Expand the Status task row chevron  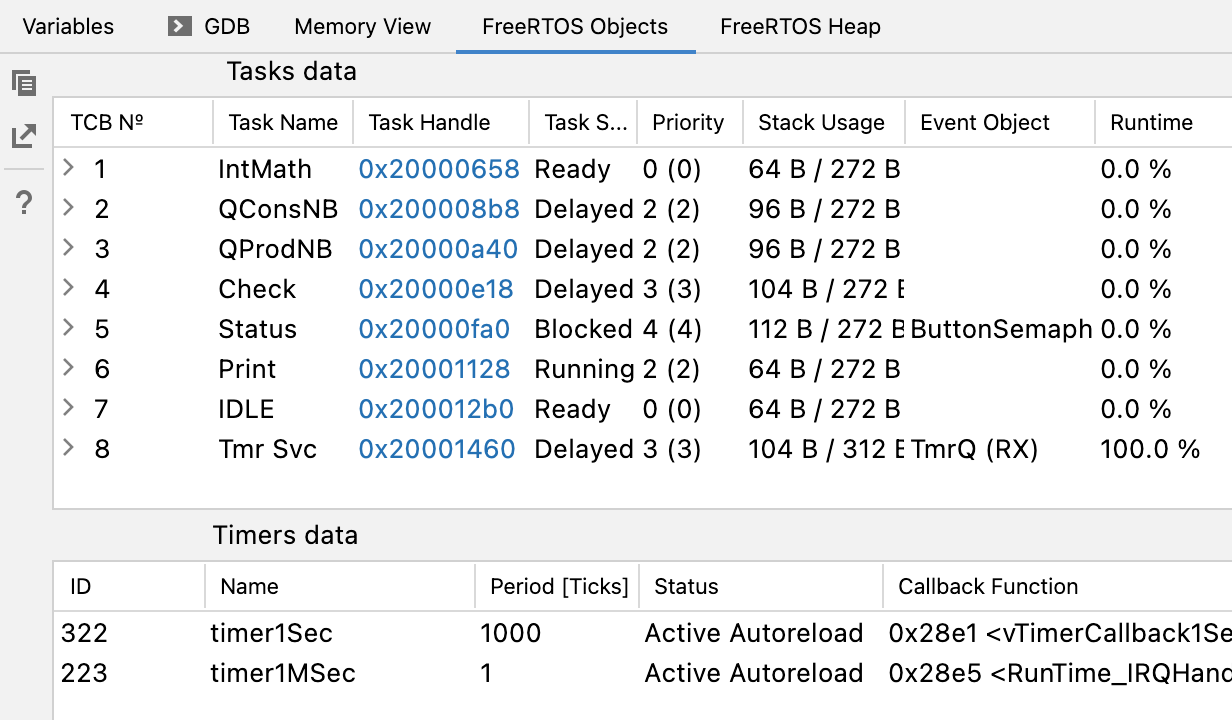[x=68, y=328]
